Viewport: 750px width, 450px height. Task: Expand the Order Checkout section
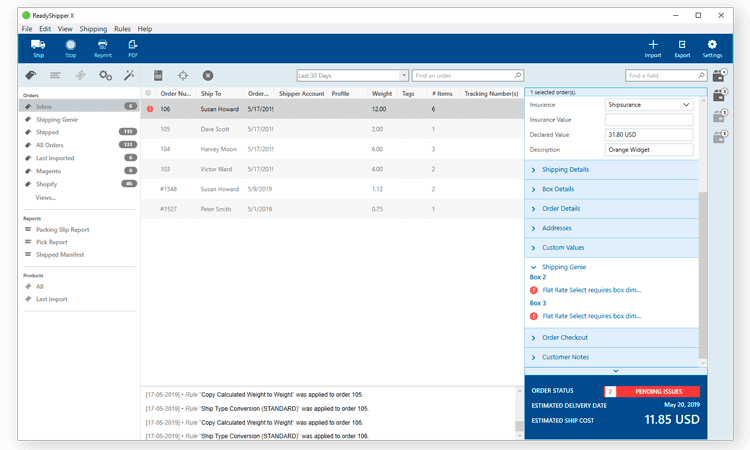pos(612,338)
